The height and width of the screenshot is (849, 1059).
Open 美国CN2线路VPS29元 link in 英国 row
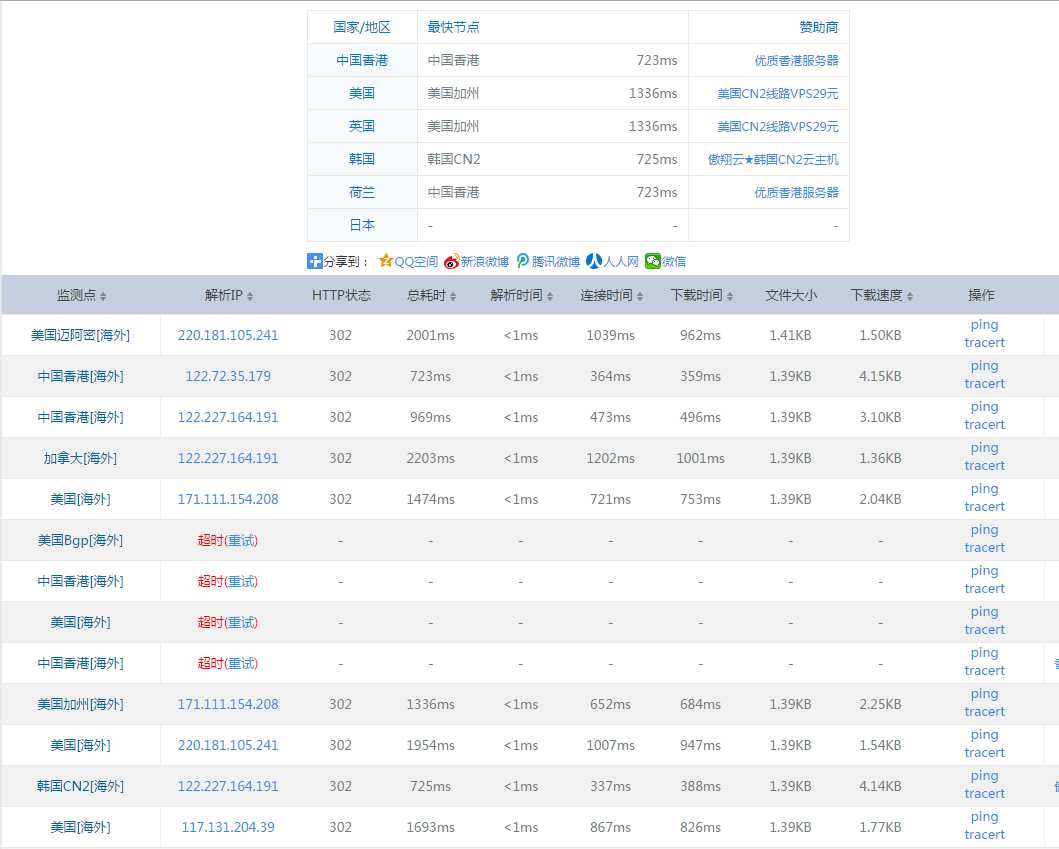[x=777, y=126]
